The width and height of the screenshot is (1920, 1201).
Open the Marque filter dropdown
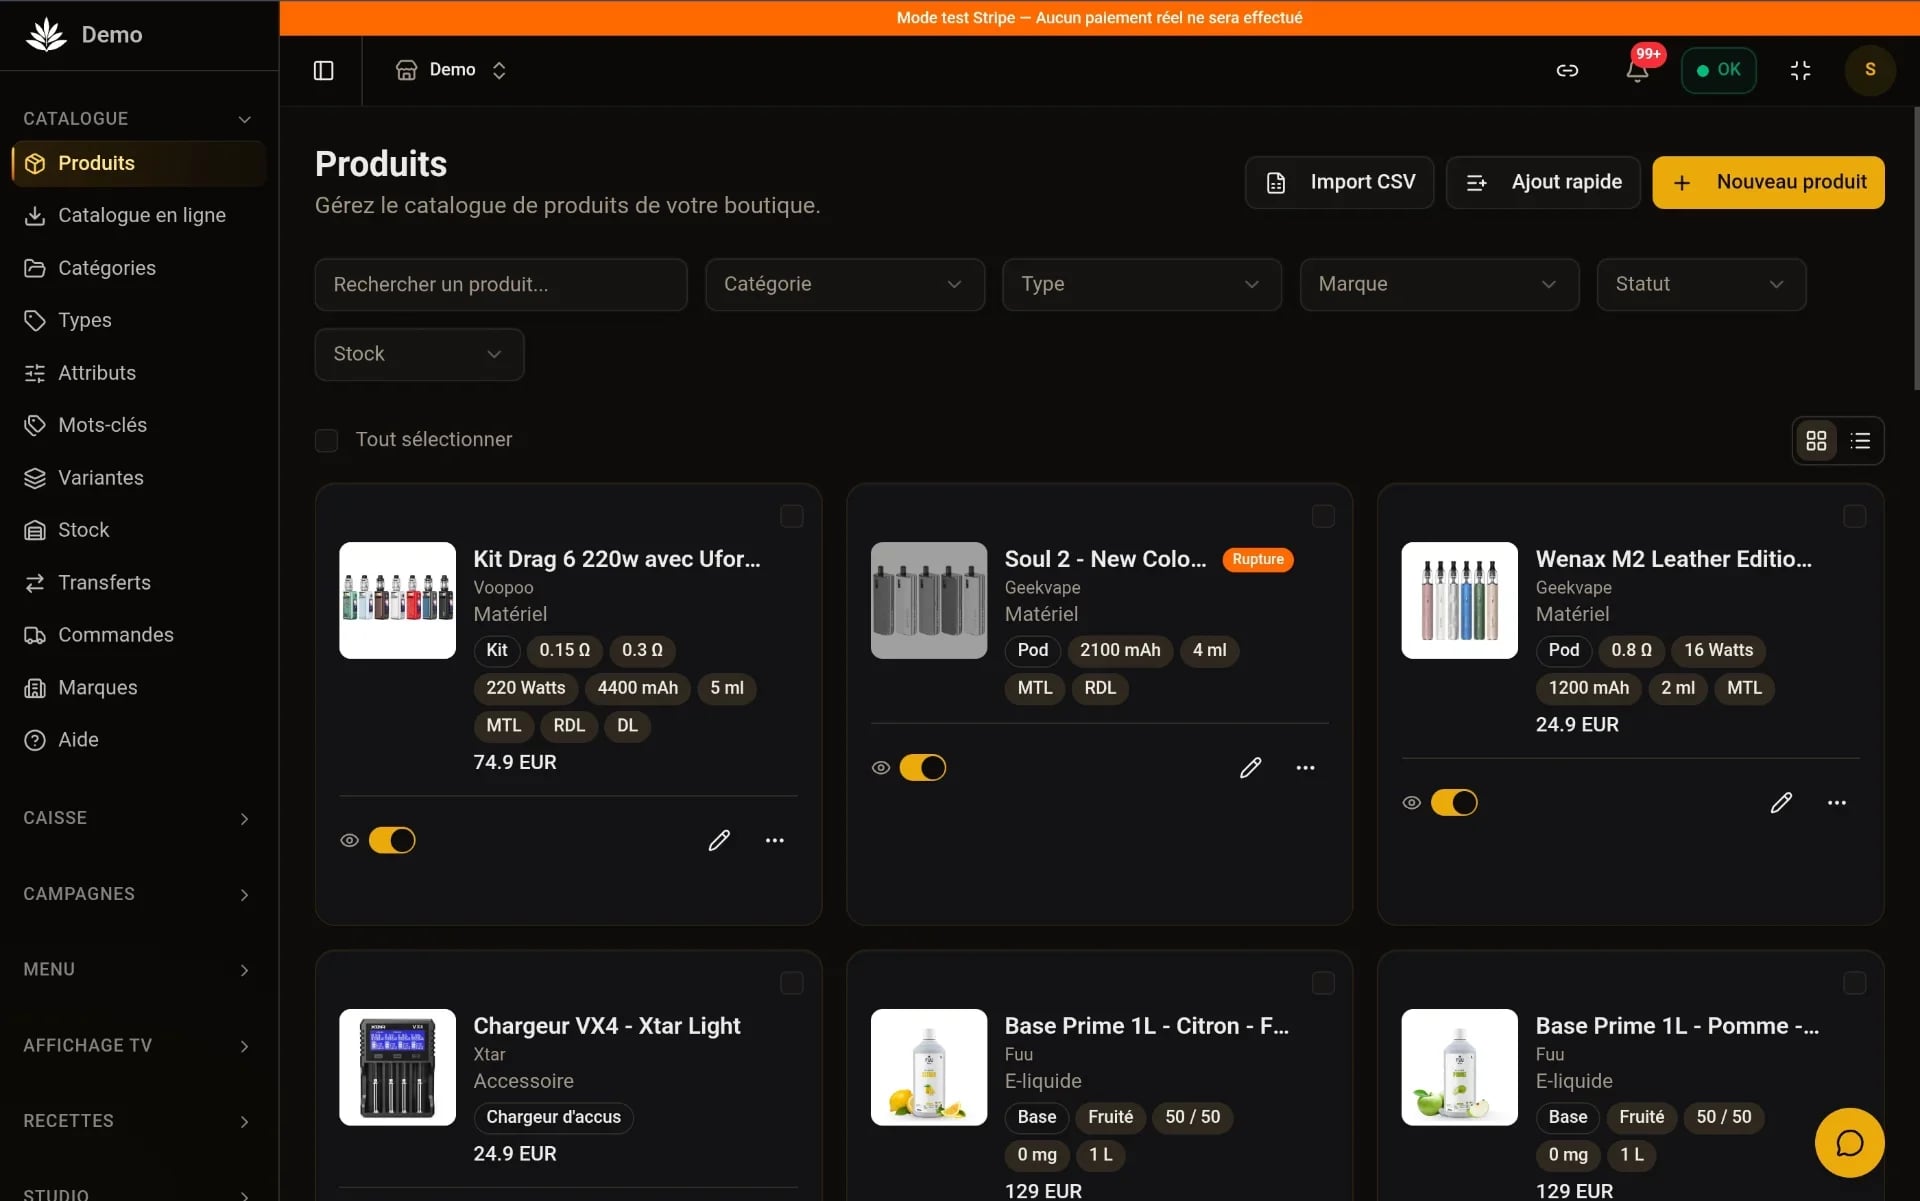point(1439,284)
